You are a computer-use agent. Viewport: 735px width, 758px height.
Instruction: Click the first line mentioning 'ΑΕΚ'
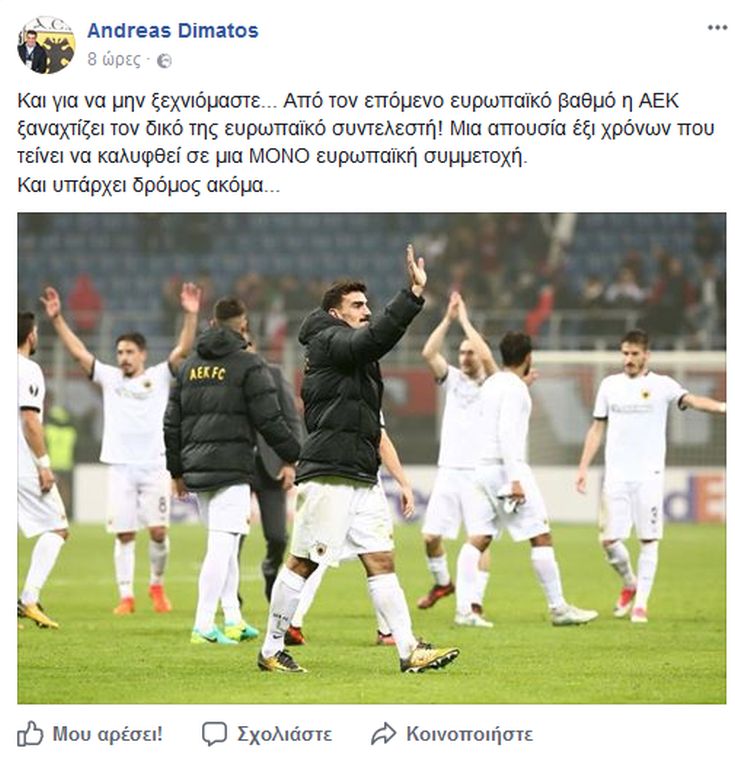coord(348,101)
